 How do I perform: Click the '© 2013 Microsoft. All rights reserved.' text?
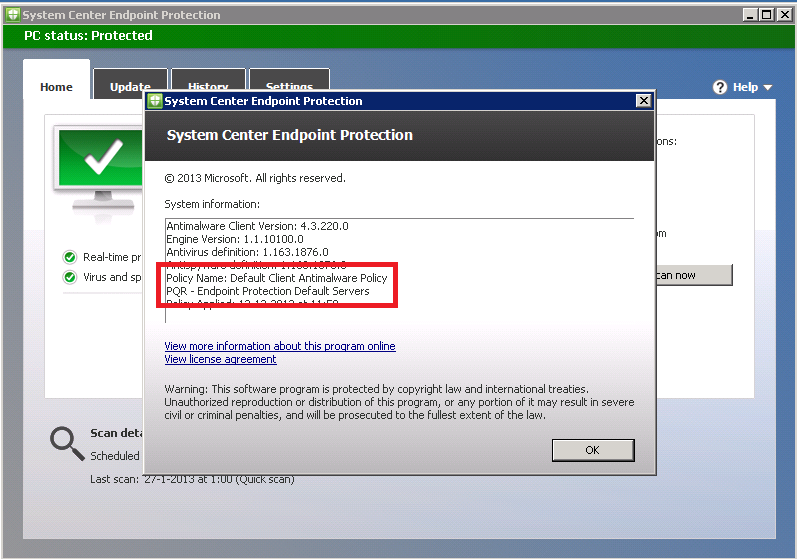[x=255, y=178]
